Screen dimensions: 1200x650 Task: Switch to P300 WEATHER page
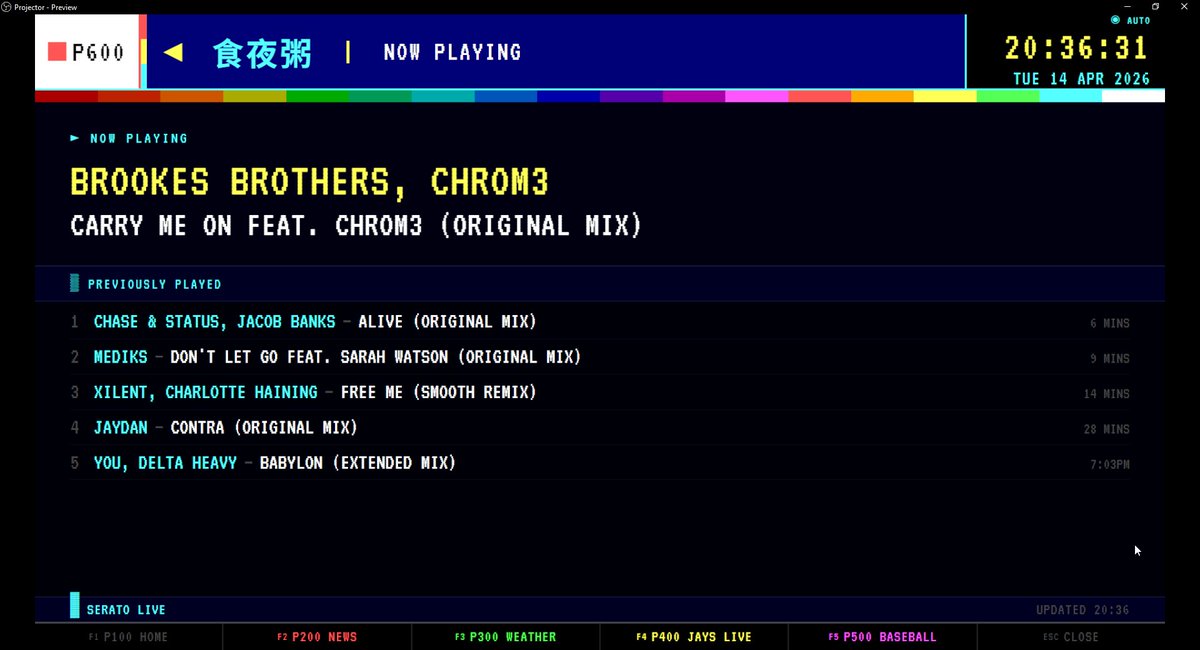pyautogui.click(x=505, y=637)
